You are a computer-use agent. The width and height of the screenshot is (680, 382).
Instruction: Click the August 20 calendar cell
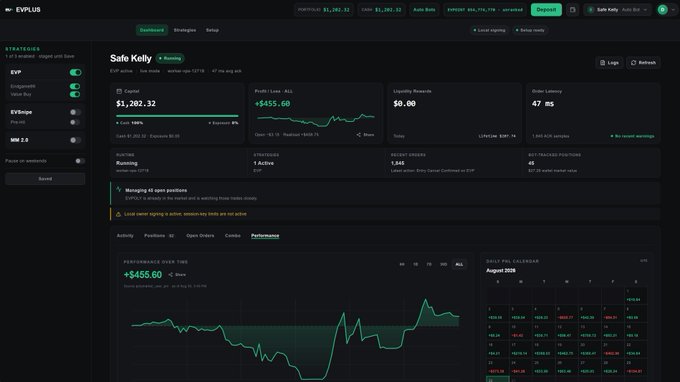[589, 349]
